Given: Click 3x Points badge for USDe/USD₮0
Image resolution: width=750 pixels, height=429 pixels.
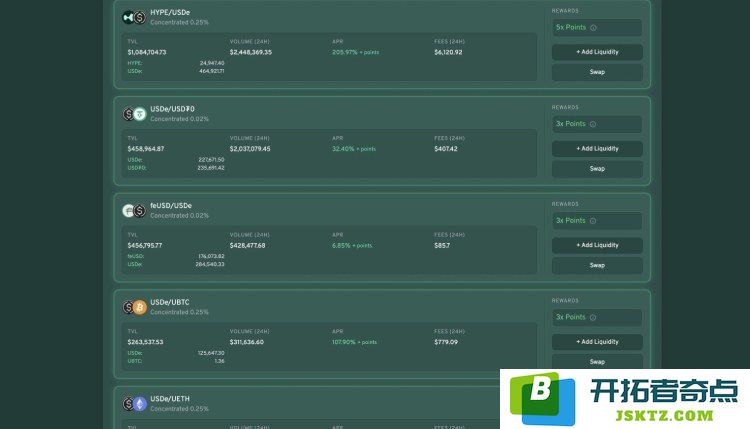Looking at the screenshot, I should coord(597,124).
